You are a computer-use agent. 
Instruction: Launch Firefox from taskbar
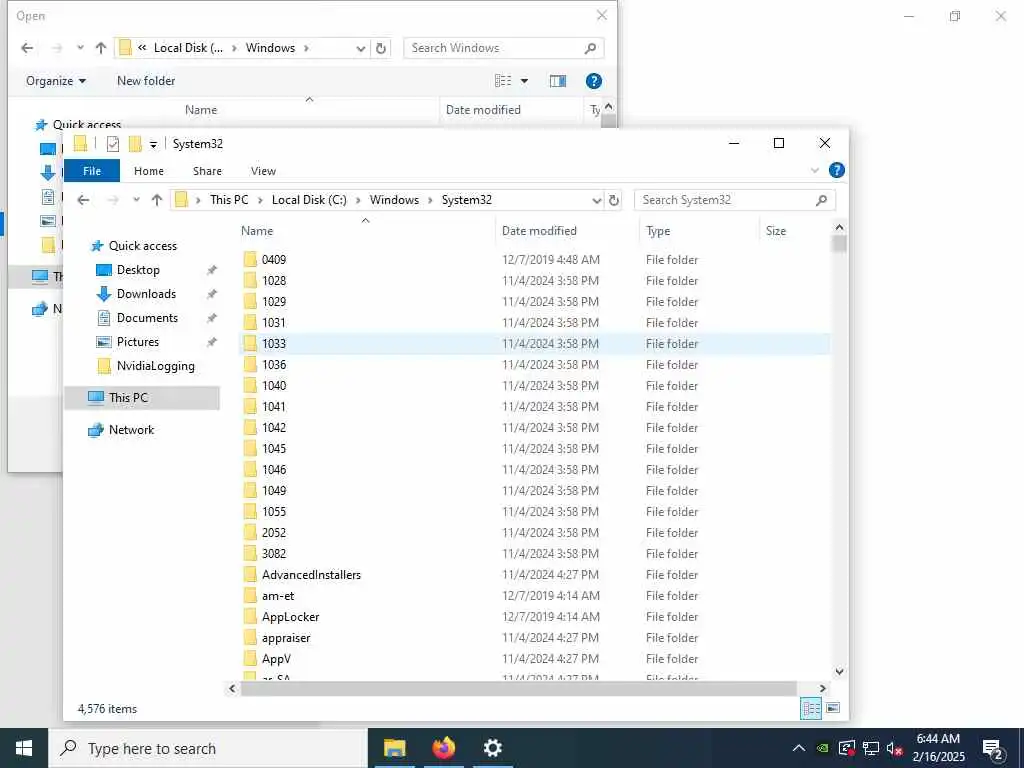(443, 748)
